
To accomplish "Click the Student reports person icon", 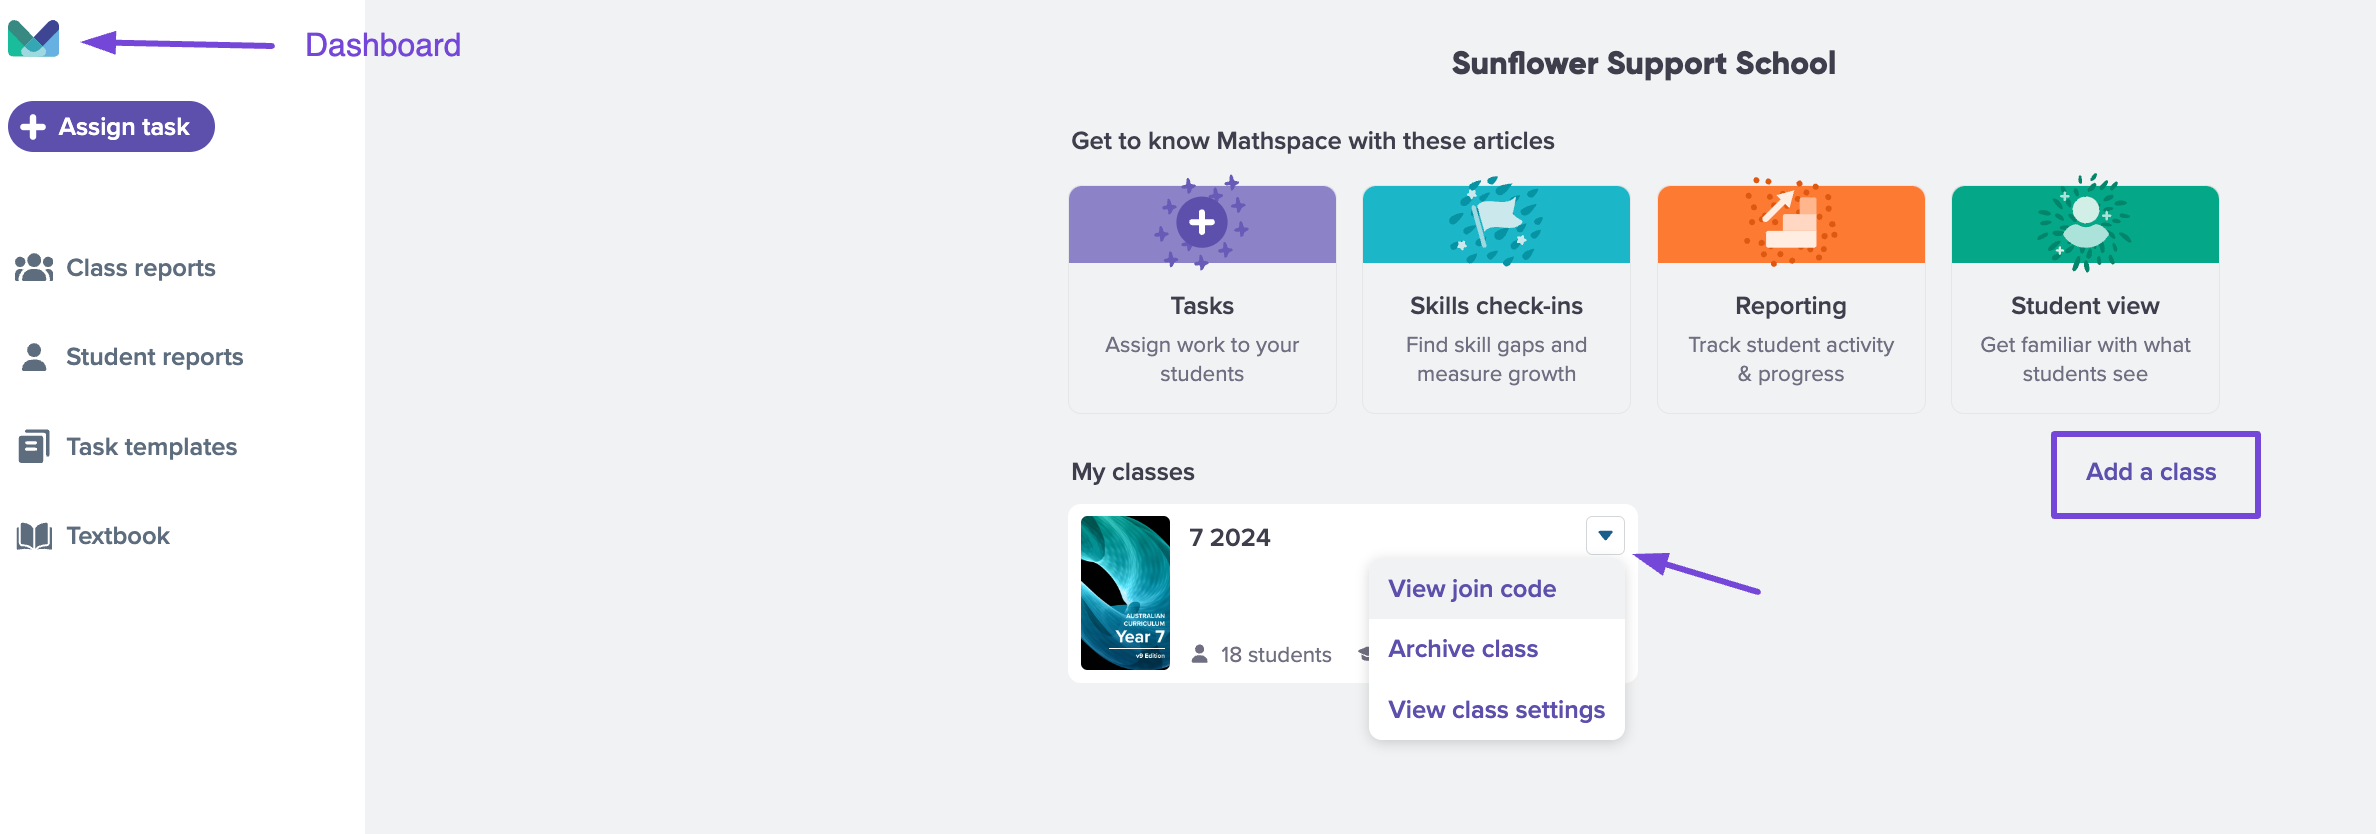I will click(34, 357).
